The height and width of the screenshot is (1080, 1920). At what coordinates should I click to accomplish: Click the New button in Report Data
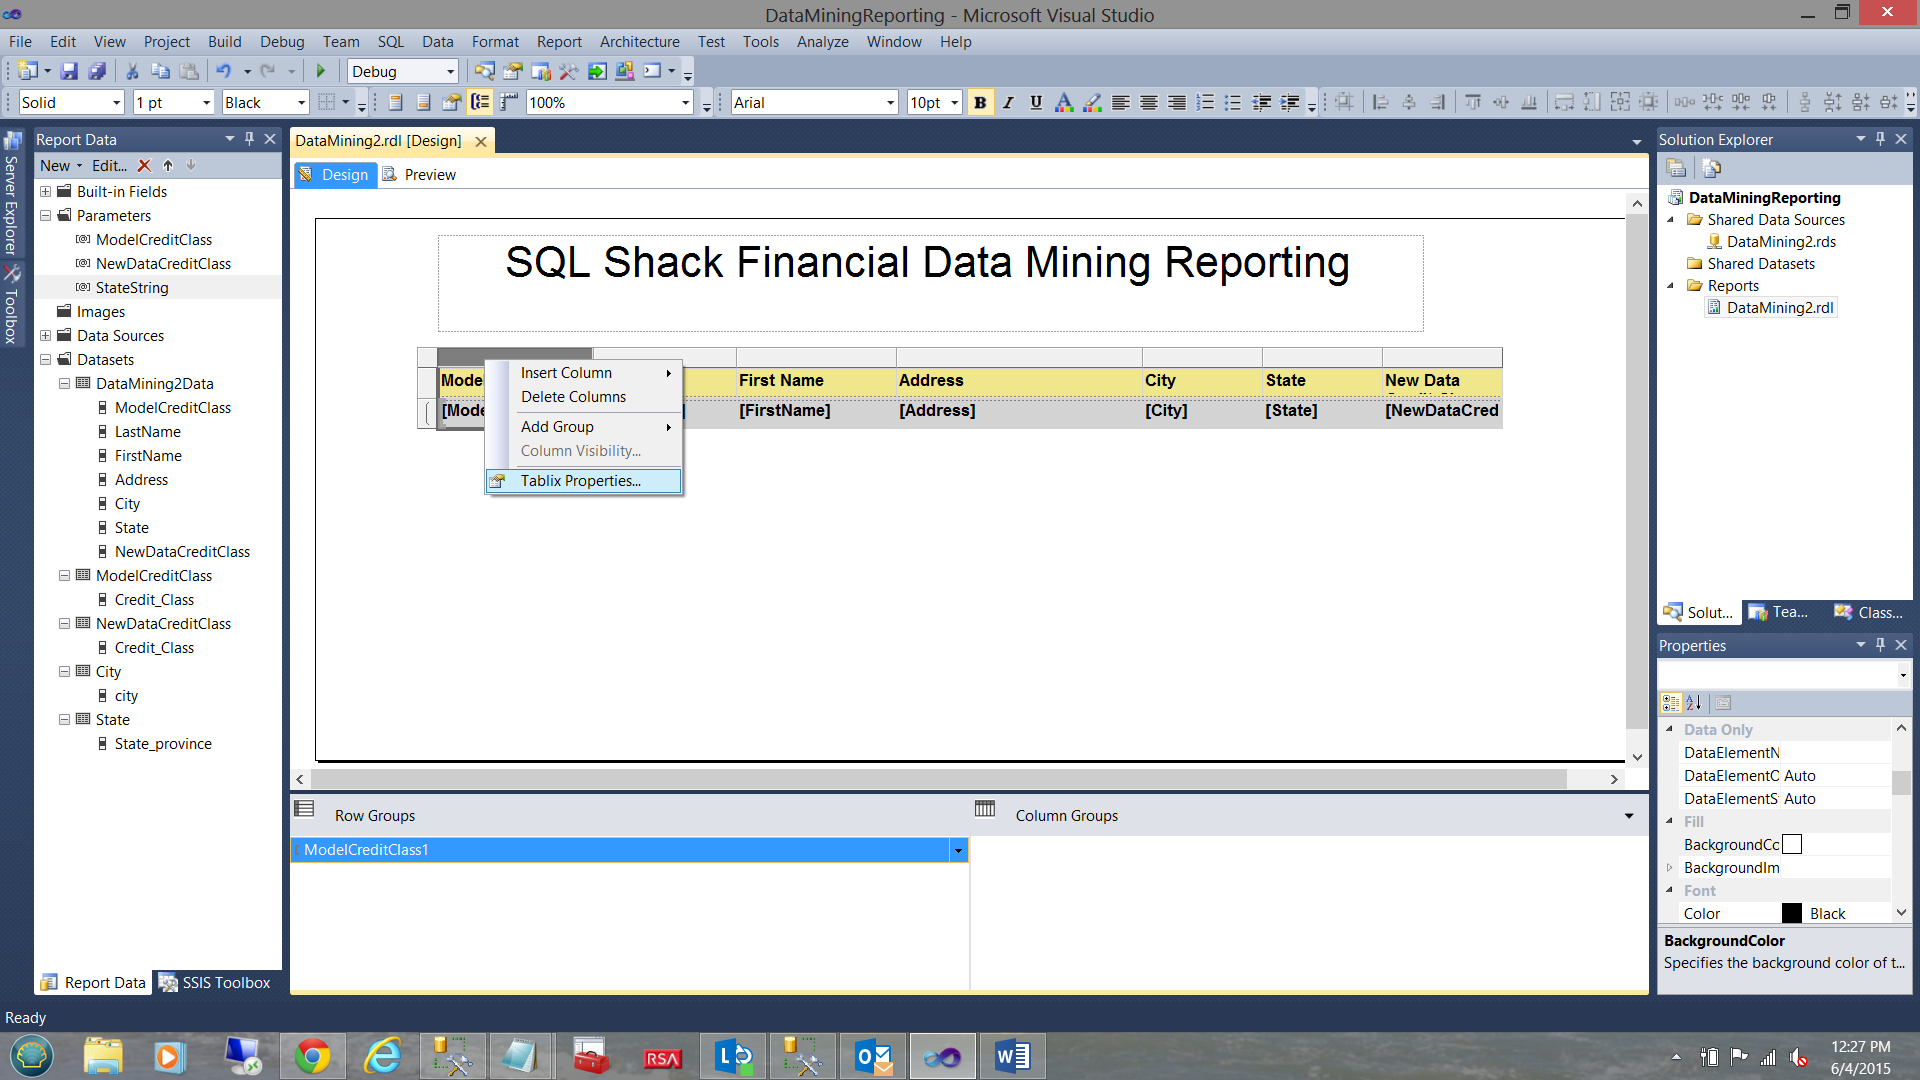(55, 165)
